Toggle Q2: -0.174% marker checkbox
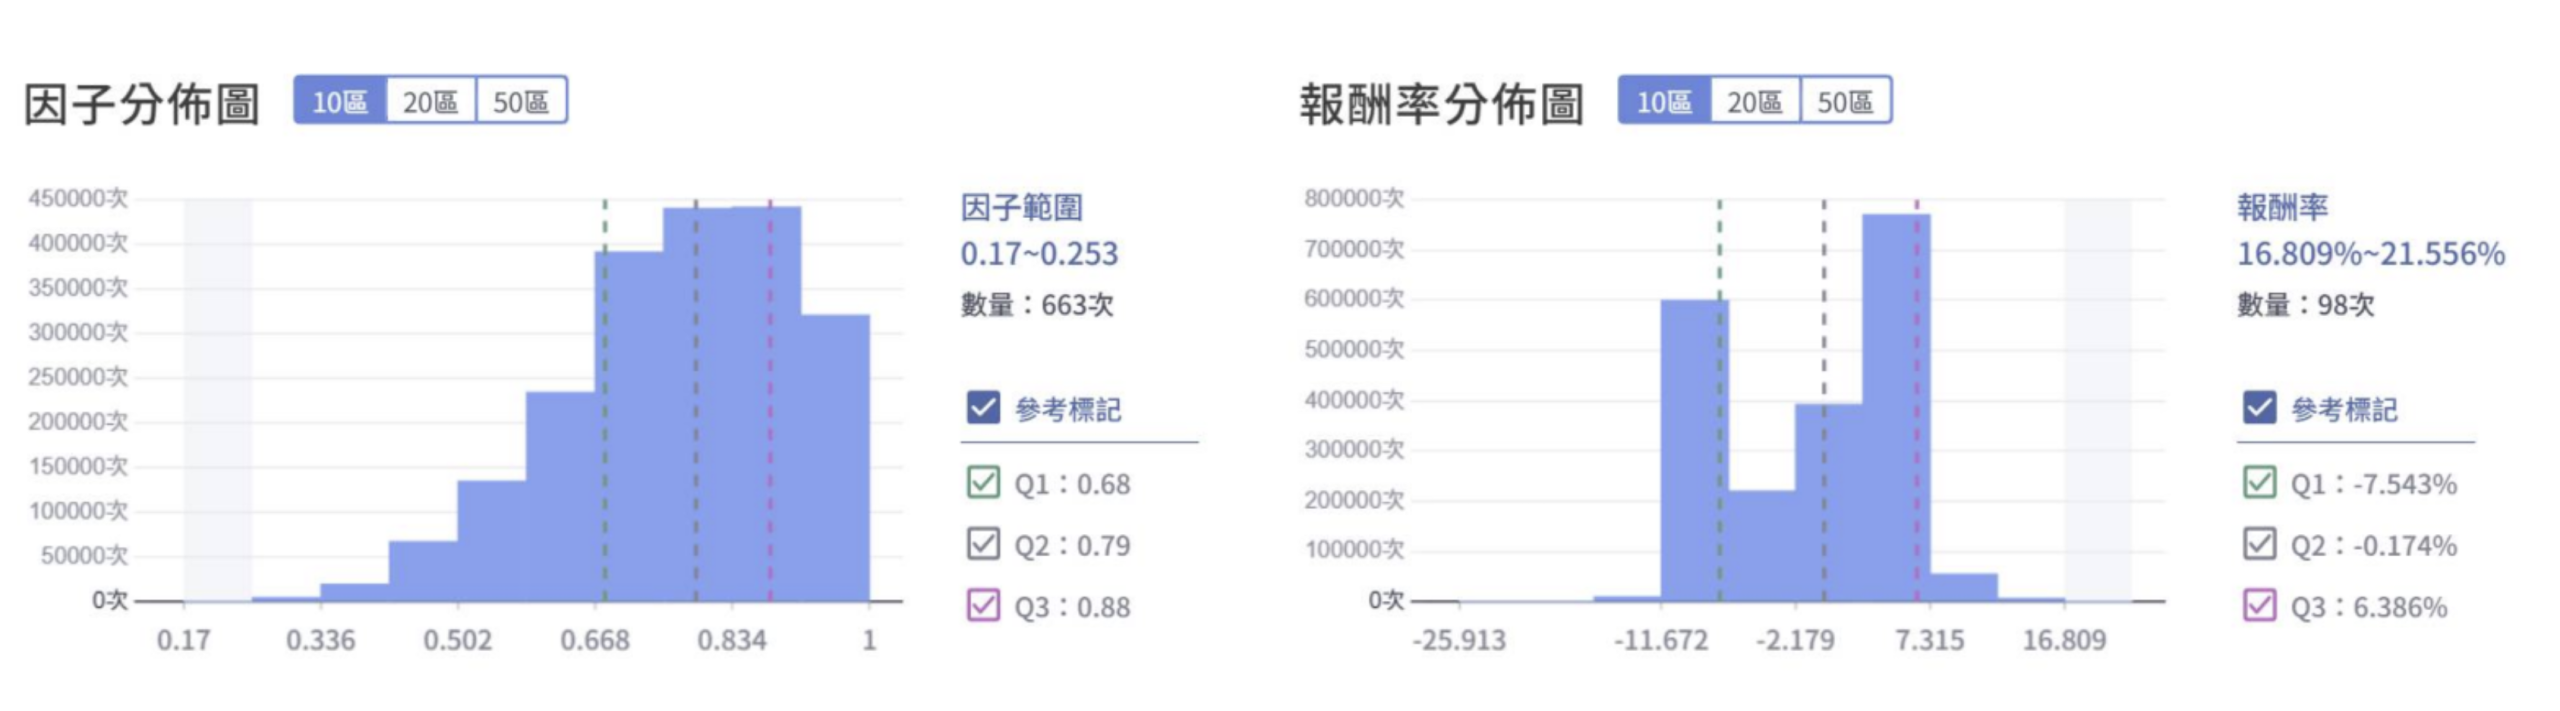The width and height of the screenshot is (2560, 711). (x=2259, y=544)
